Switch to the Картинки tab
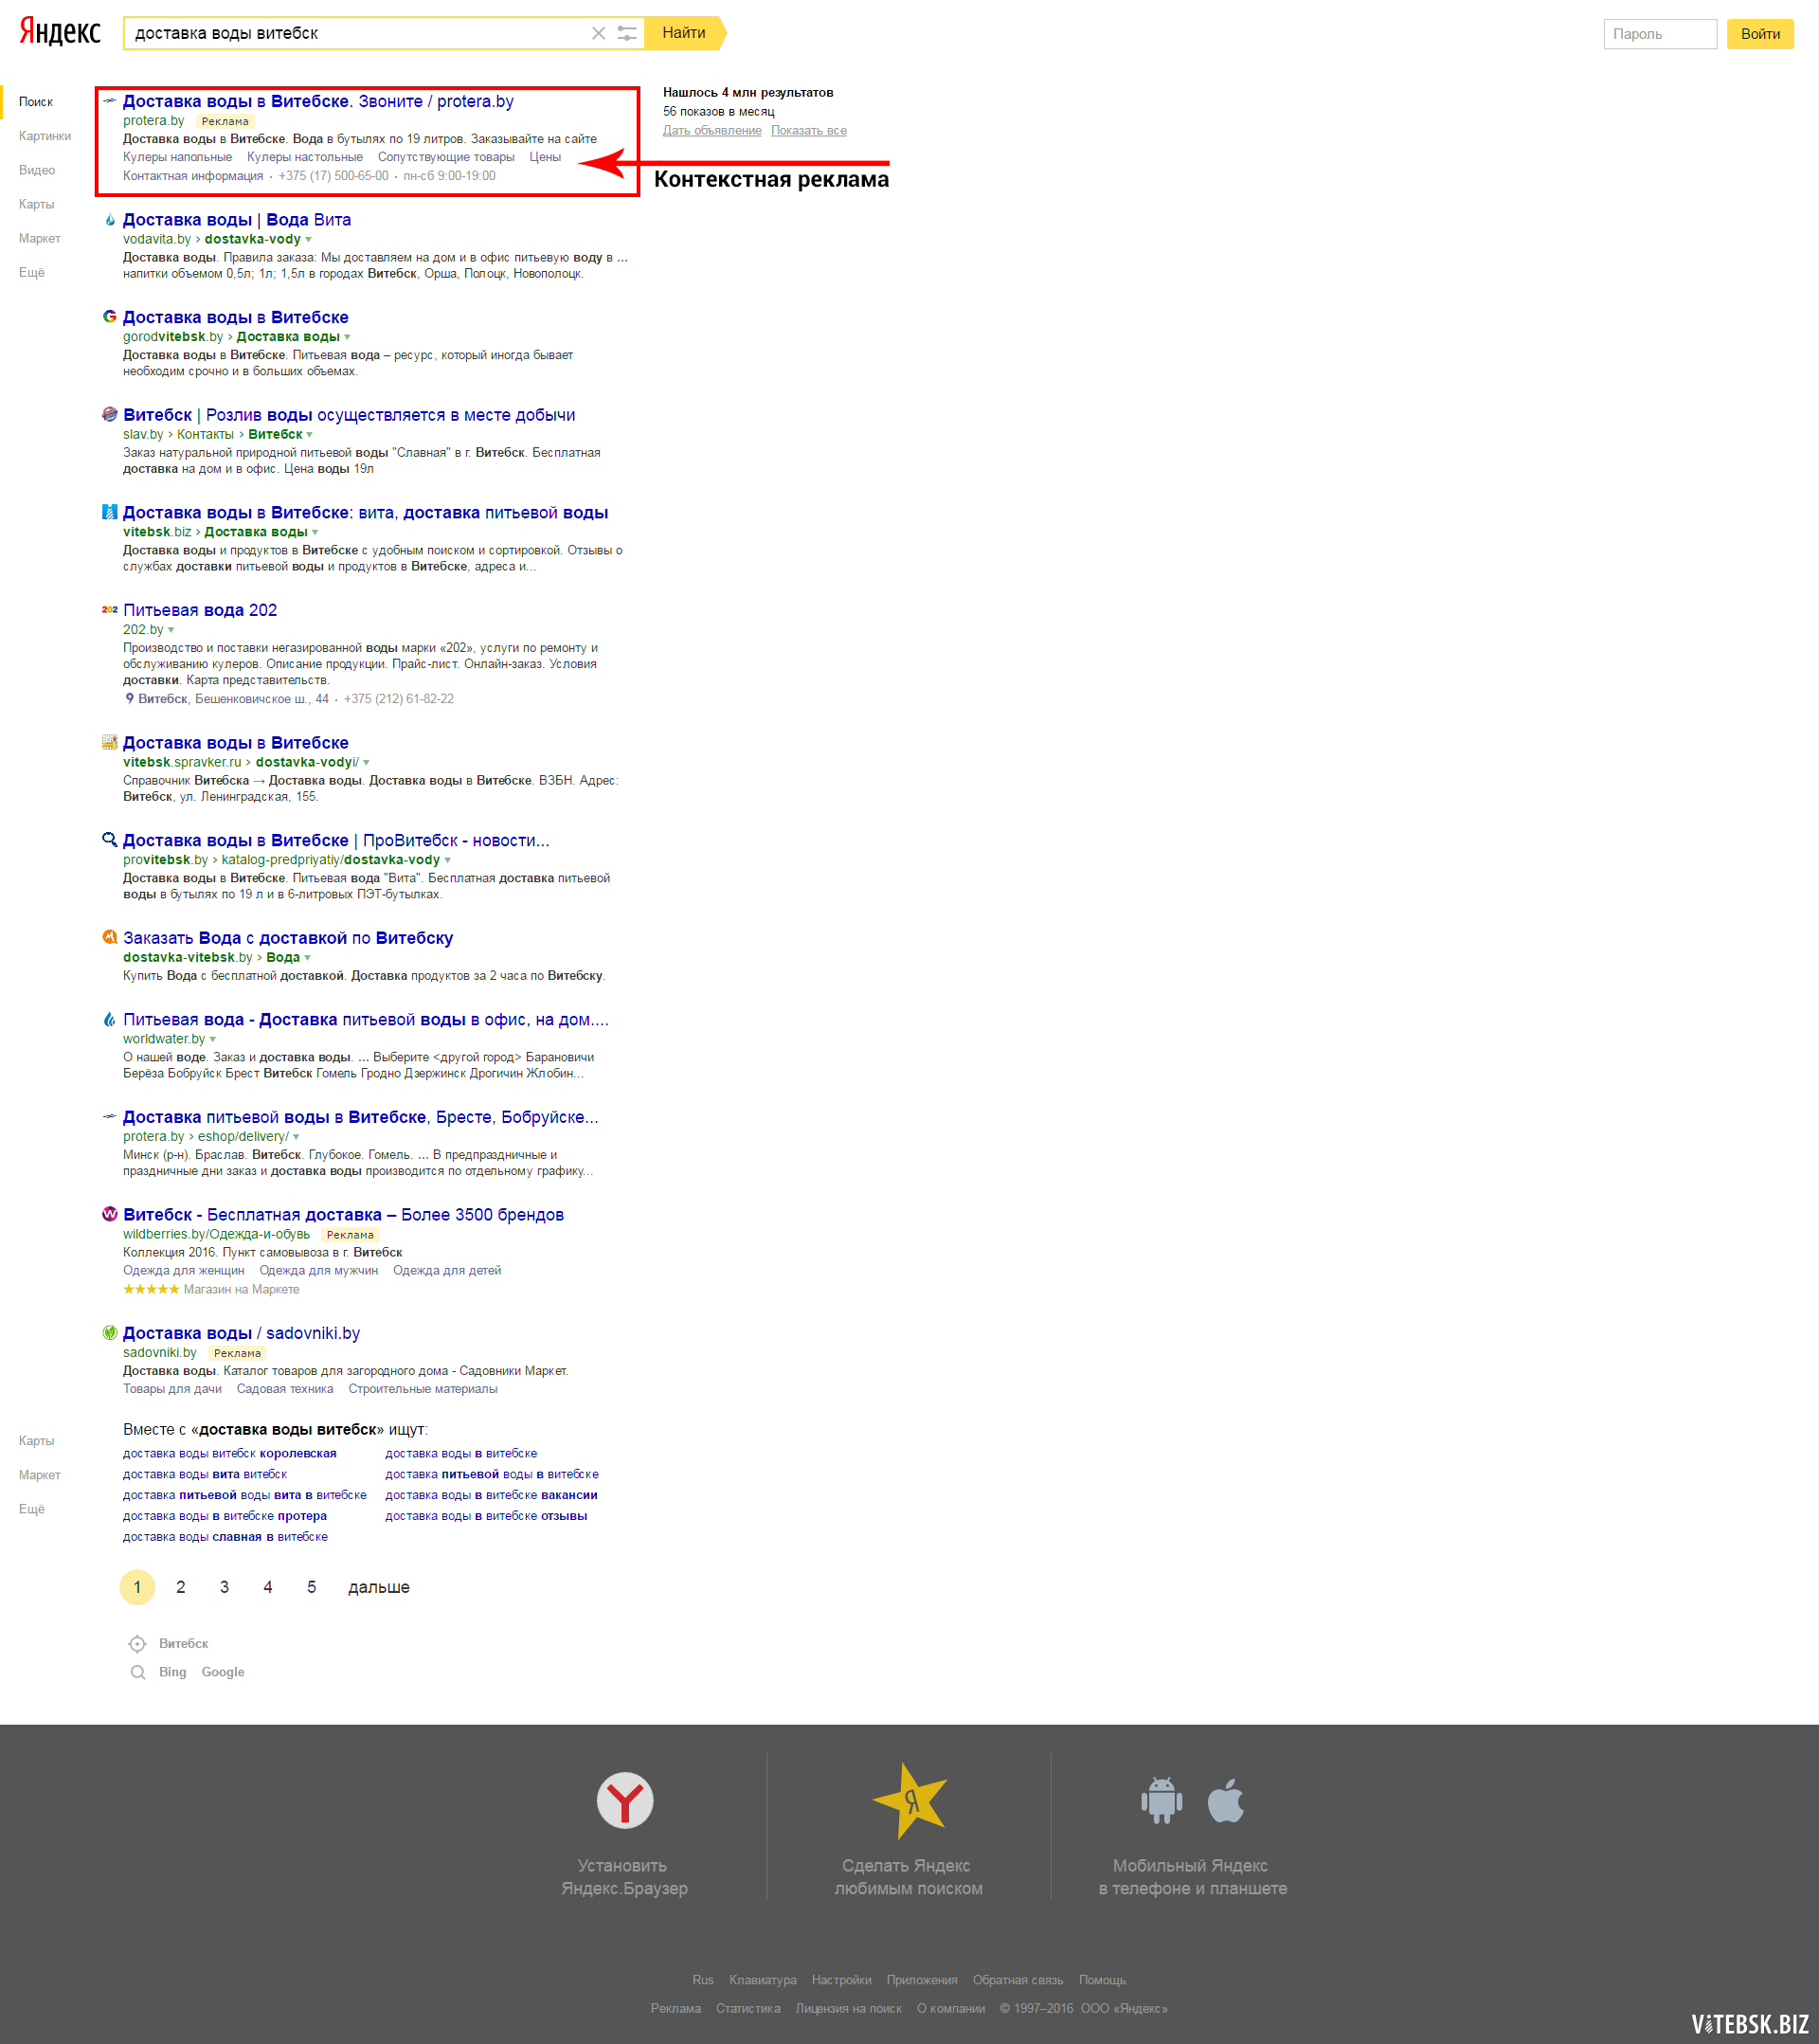Screen dimensions: 1819x2044 [x=45, y=136]
